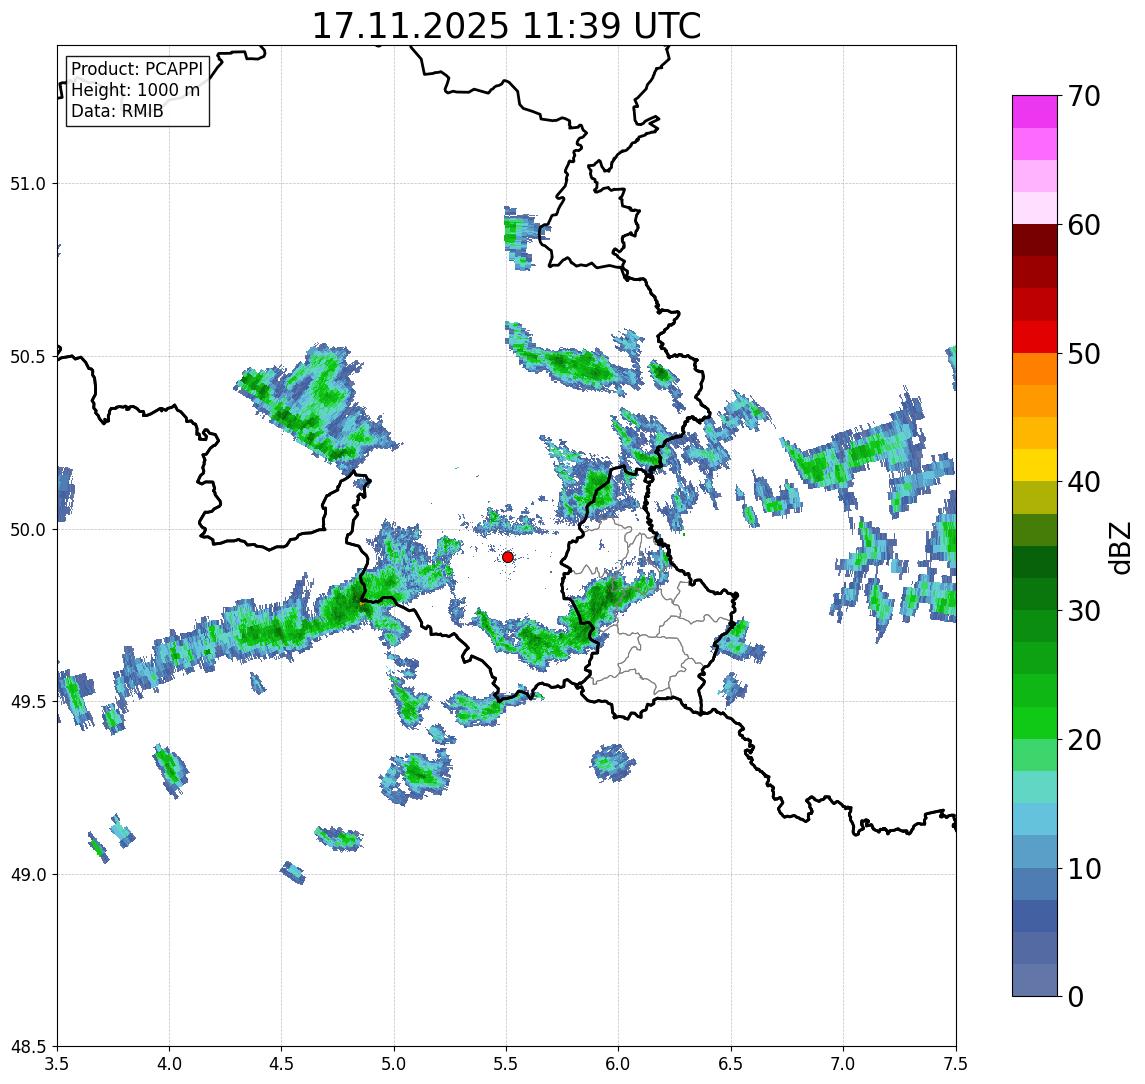
Task: Click the latitude axis label 51.0
Action: pyautogui.click(x=28, y=184)
